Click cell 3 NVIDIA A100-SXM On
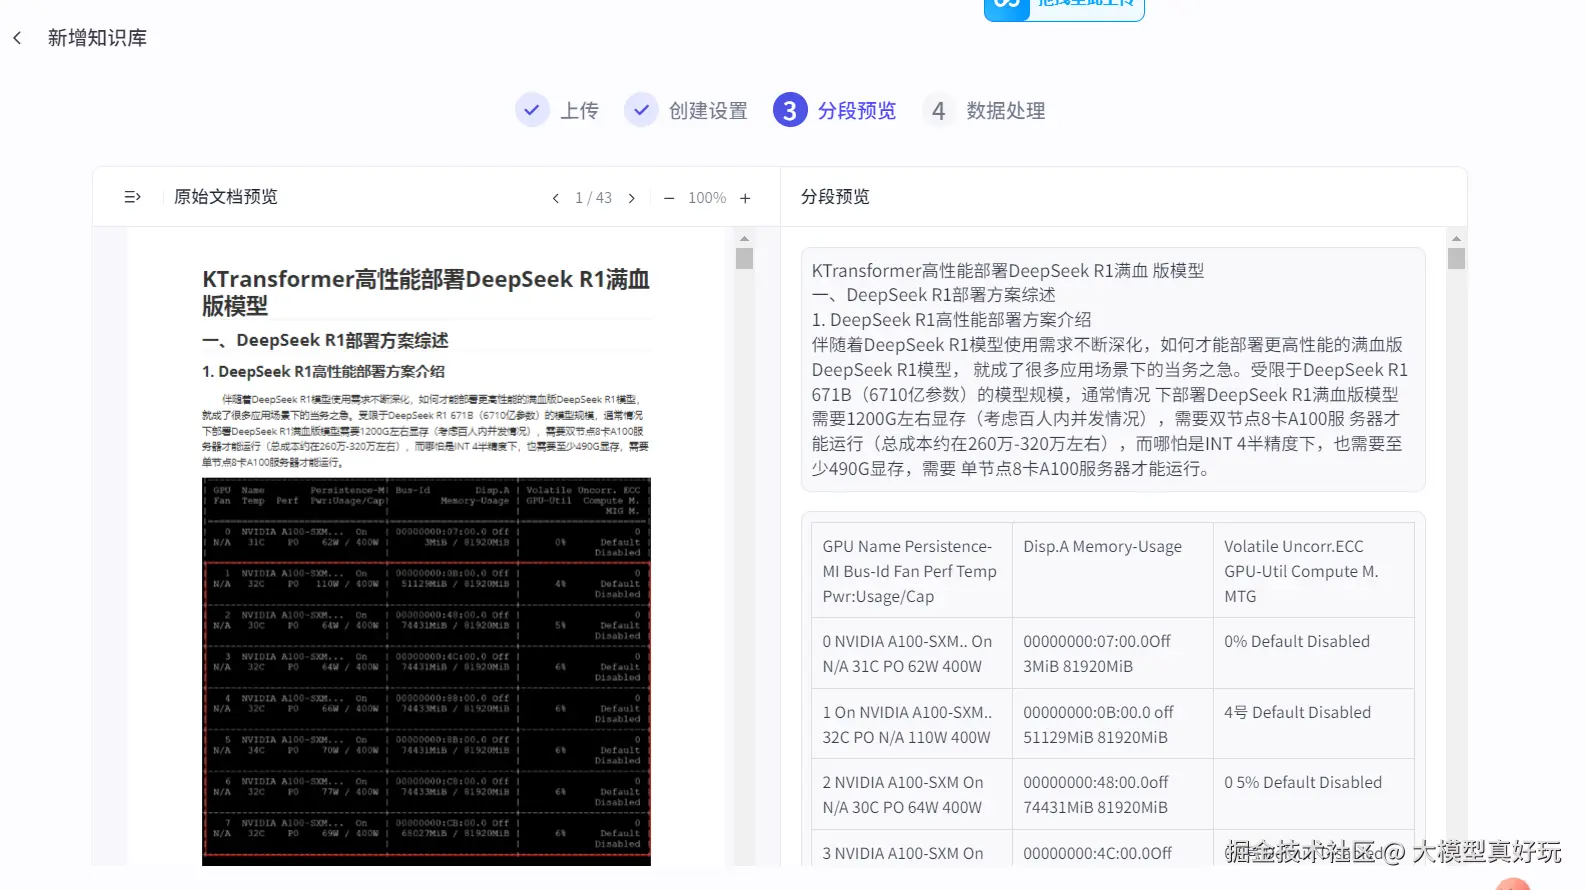Screen dimensions: 1586x890 coord(911,849)
